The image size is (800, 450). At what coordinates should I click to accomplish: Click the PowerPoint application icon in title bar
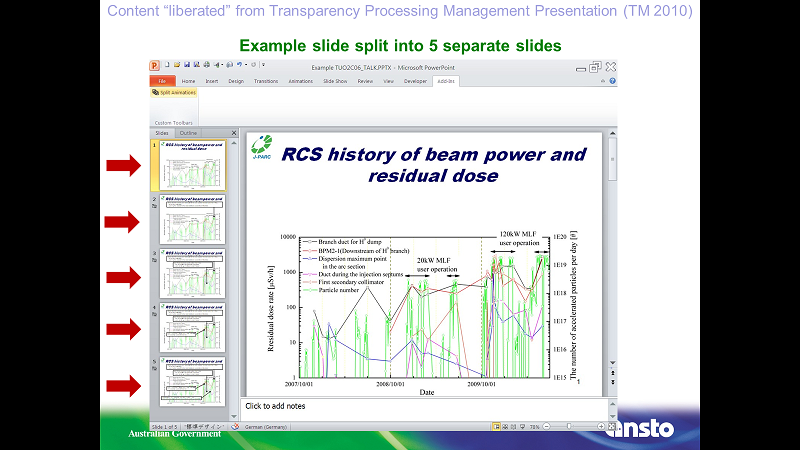[155, 67]
